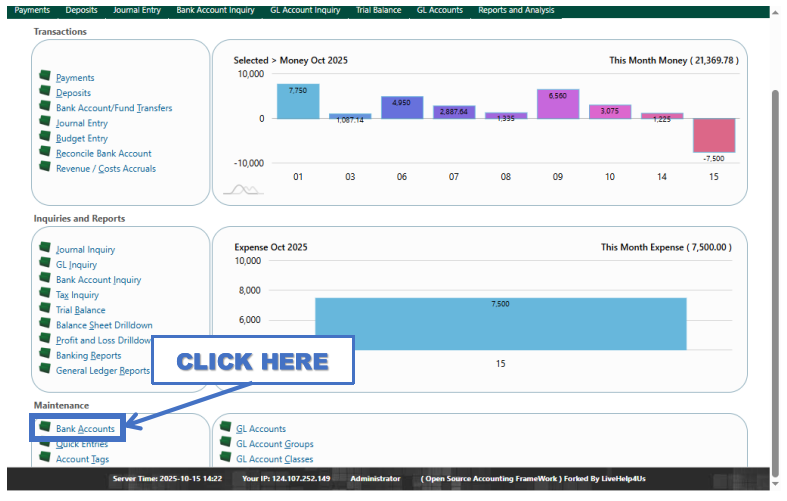Open Bank Account/Fund Transfers link
This screenshot has height=501, width=787.
(x=114, y=108)
